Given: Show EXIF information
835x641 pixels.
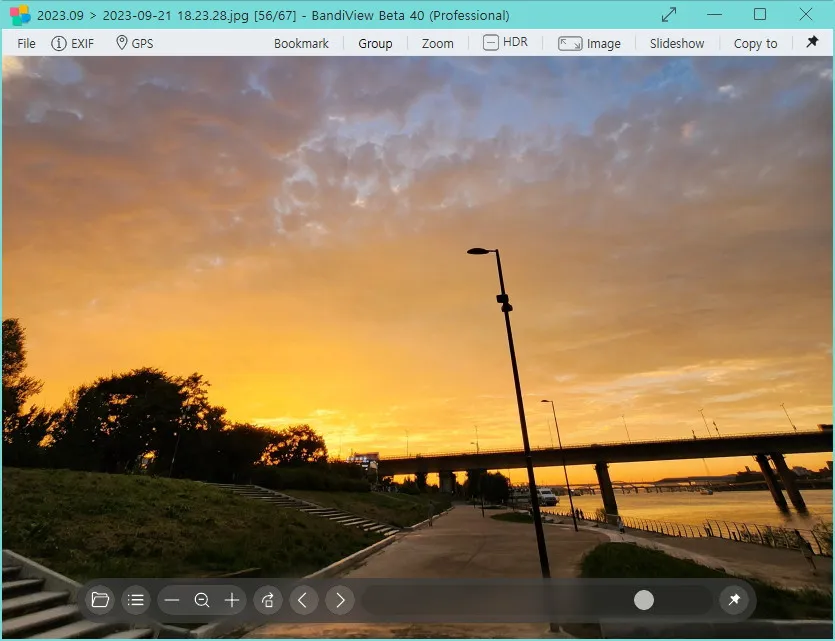Looking at the screenshot, I should click(x=72, y=44).
